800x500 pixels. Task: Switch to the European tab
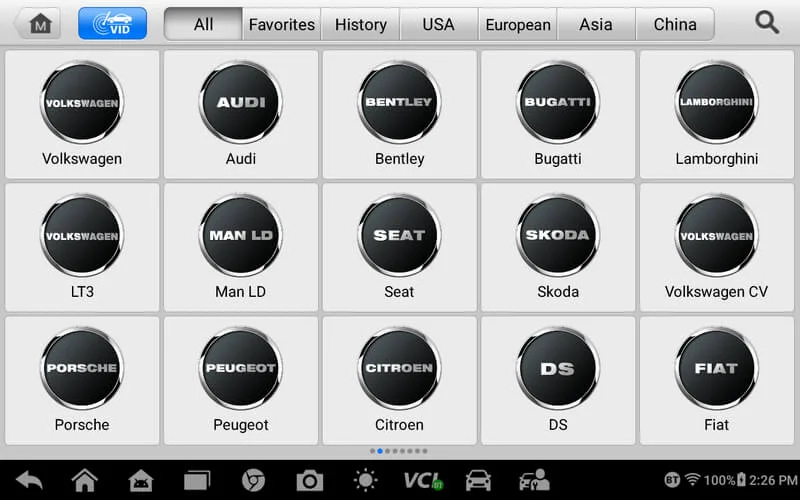pyautogui.click(x=518, y=24)
